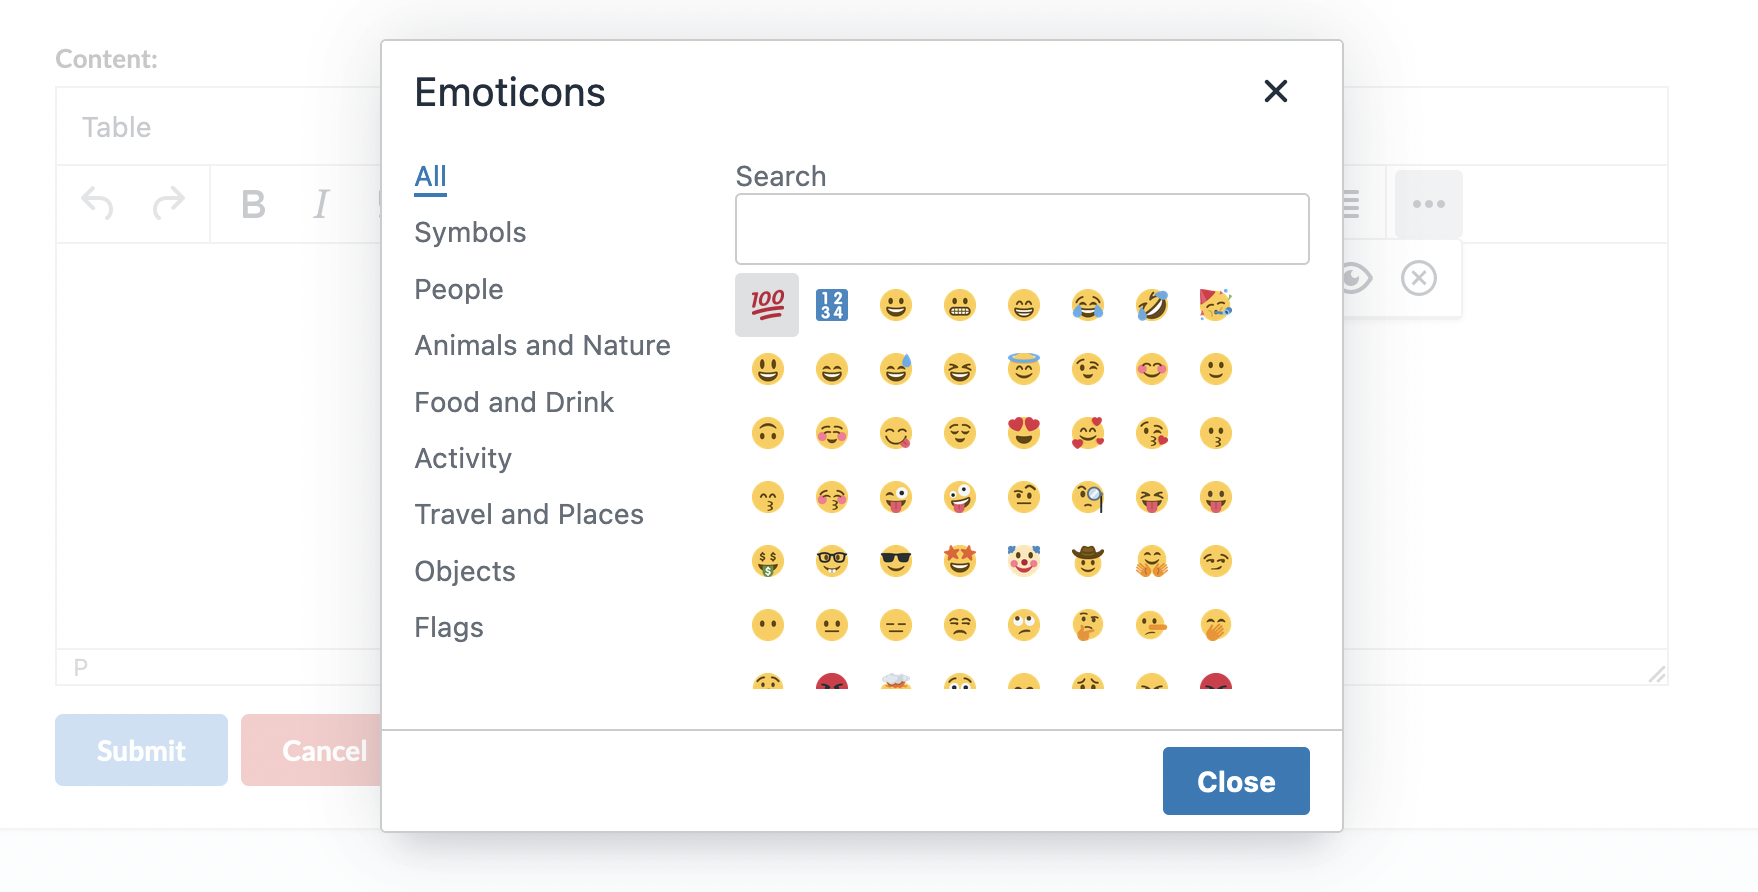Screen dimensions: 1758x892
Task: Insert the input numbers 1234 emoji
Action: pos(832,305)
